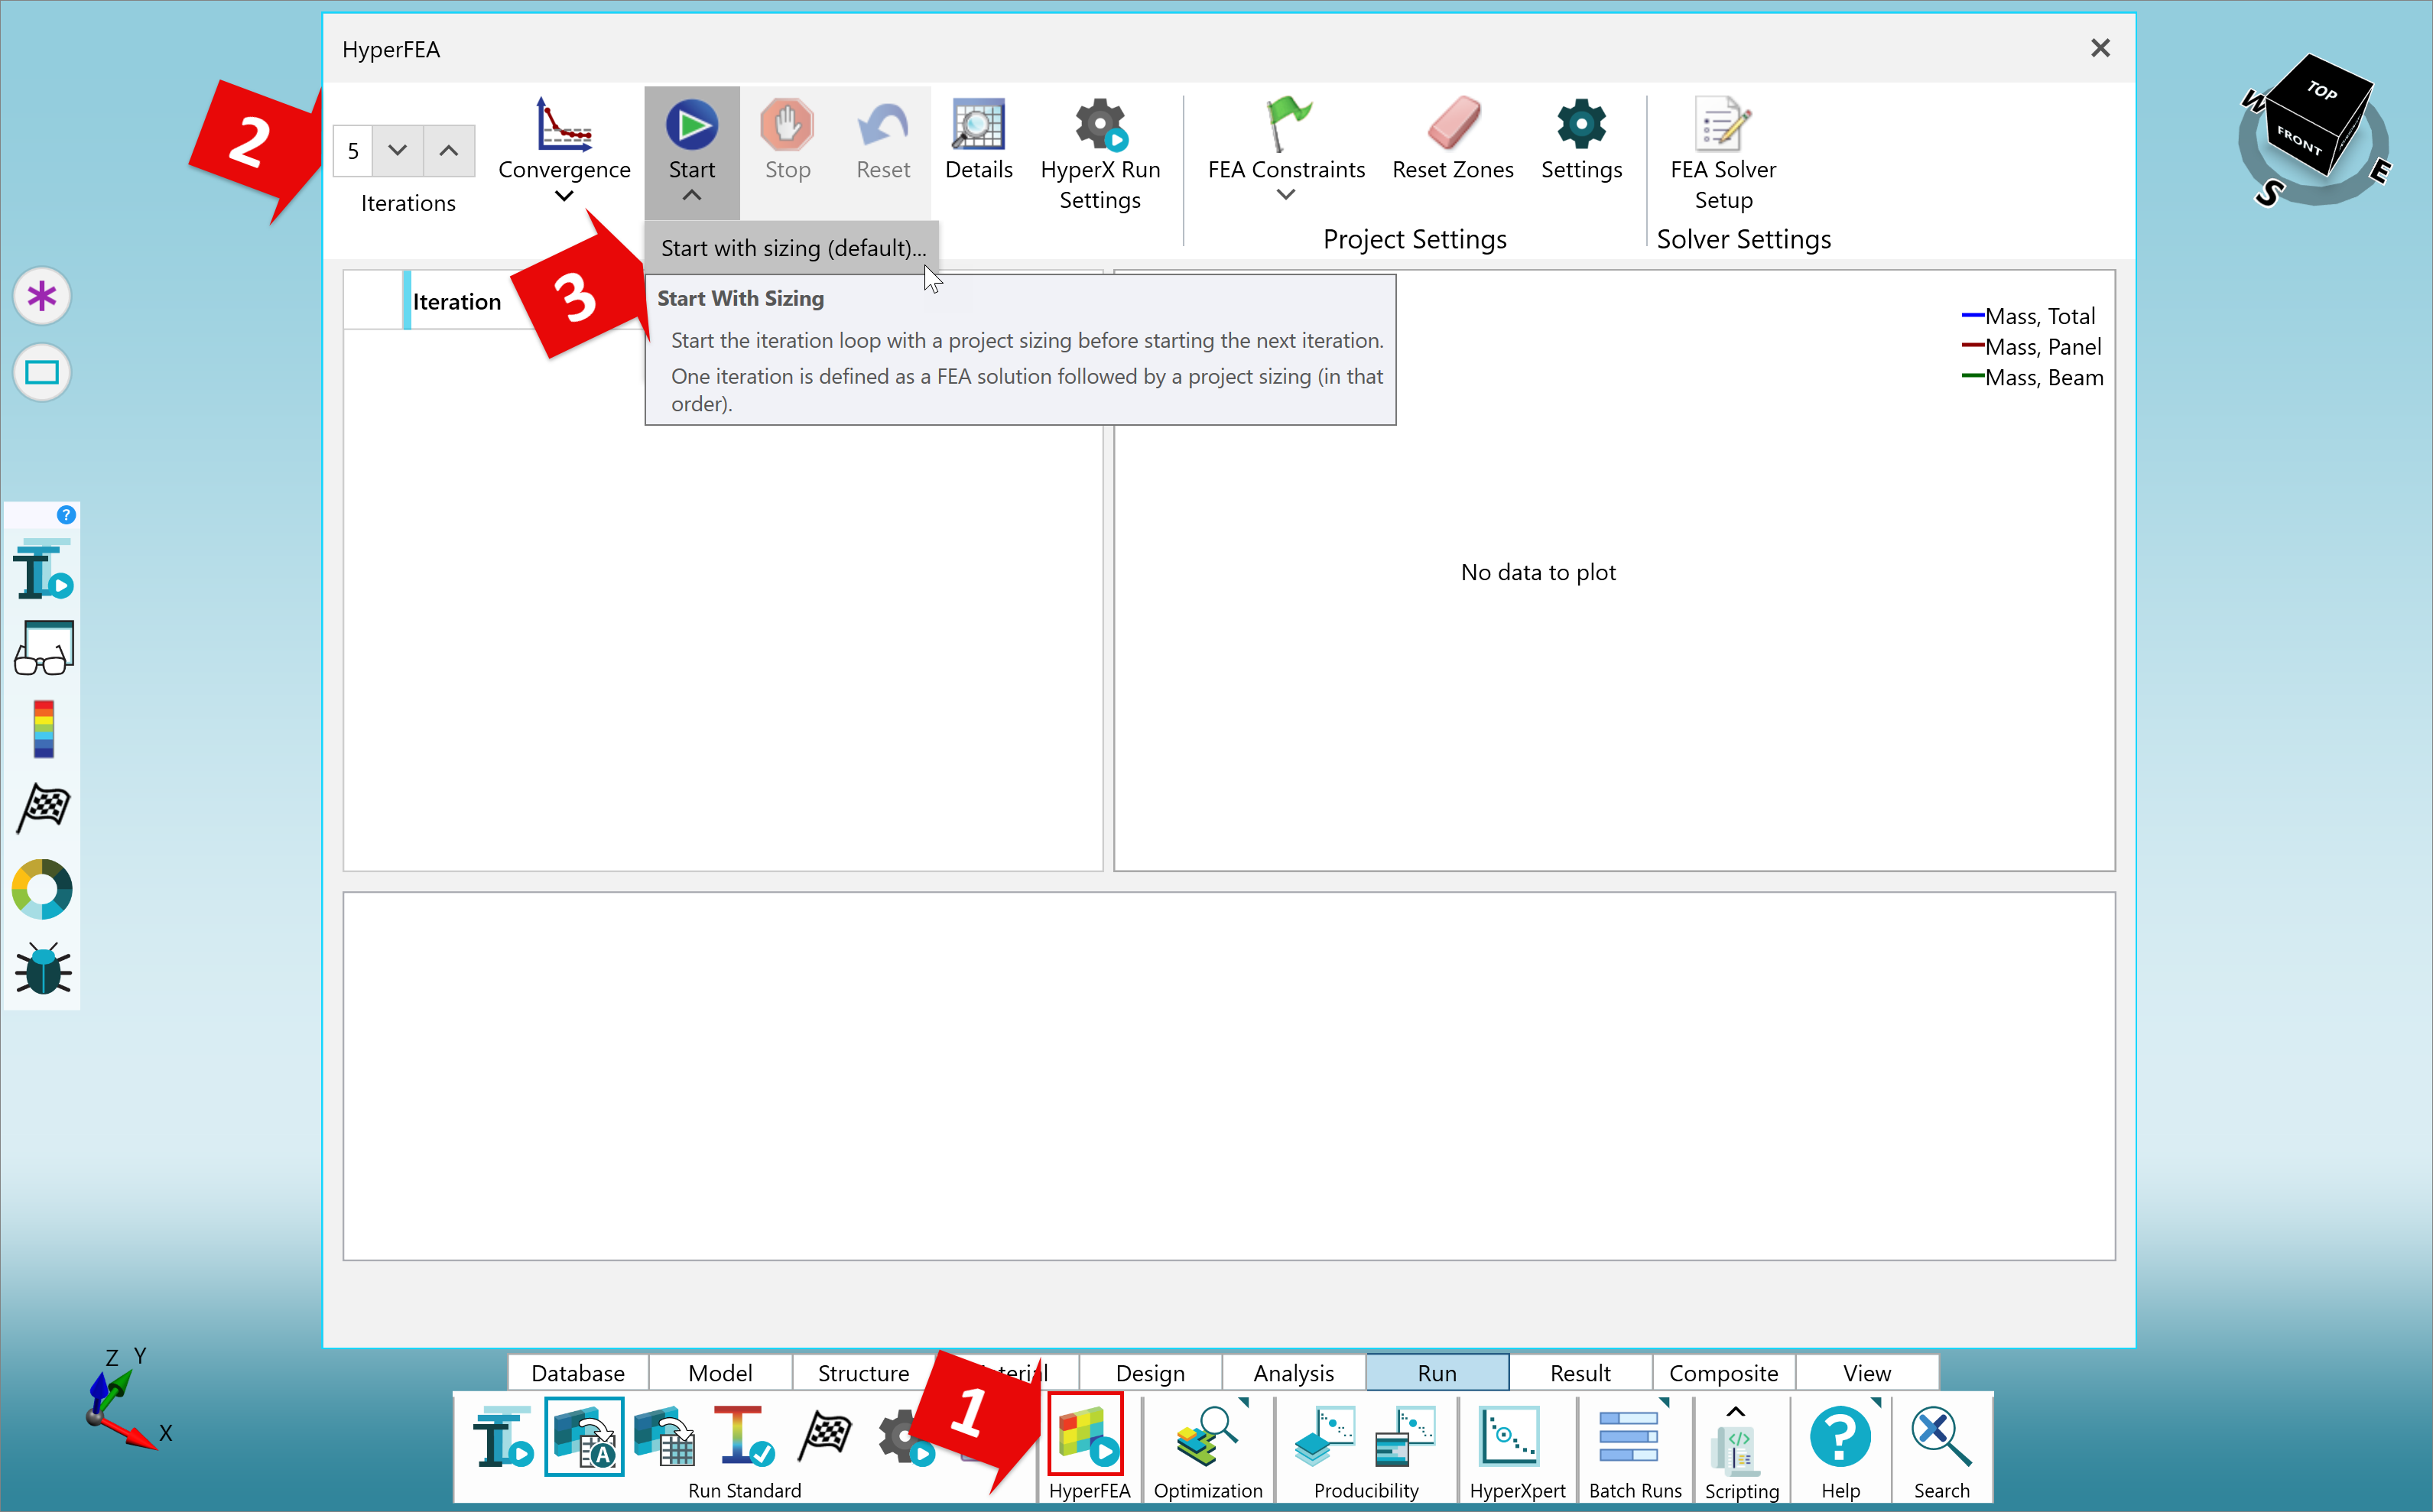Switch to the View tab
2433x1512 pixels.
pos(1866,1372)
